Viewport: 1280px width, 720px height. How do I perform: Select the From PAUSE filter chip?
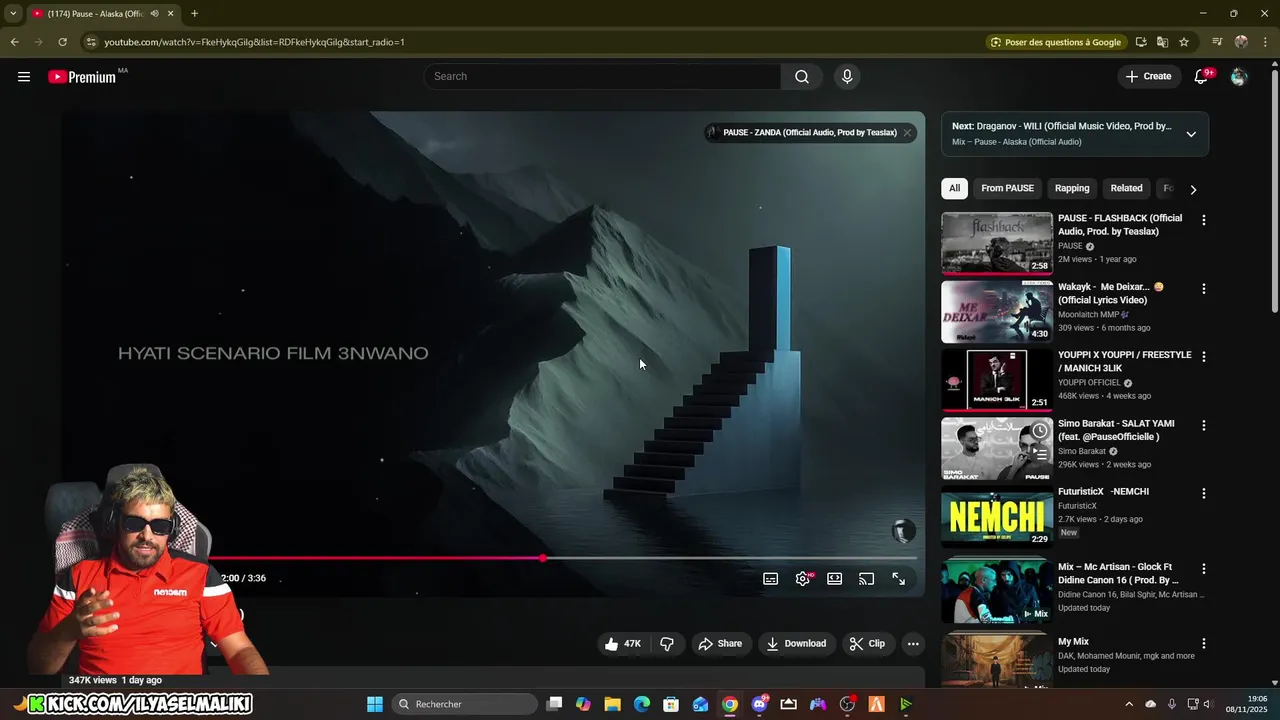coord(1007,188)
